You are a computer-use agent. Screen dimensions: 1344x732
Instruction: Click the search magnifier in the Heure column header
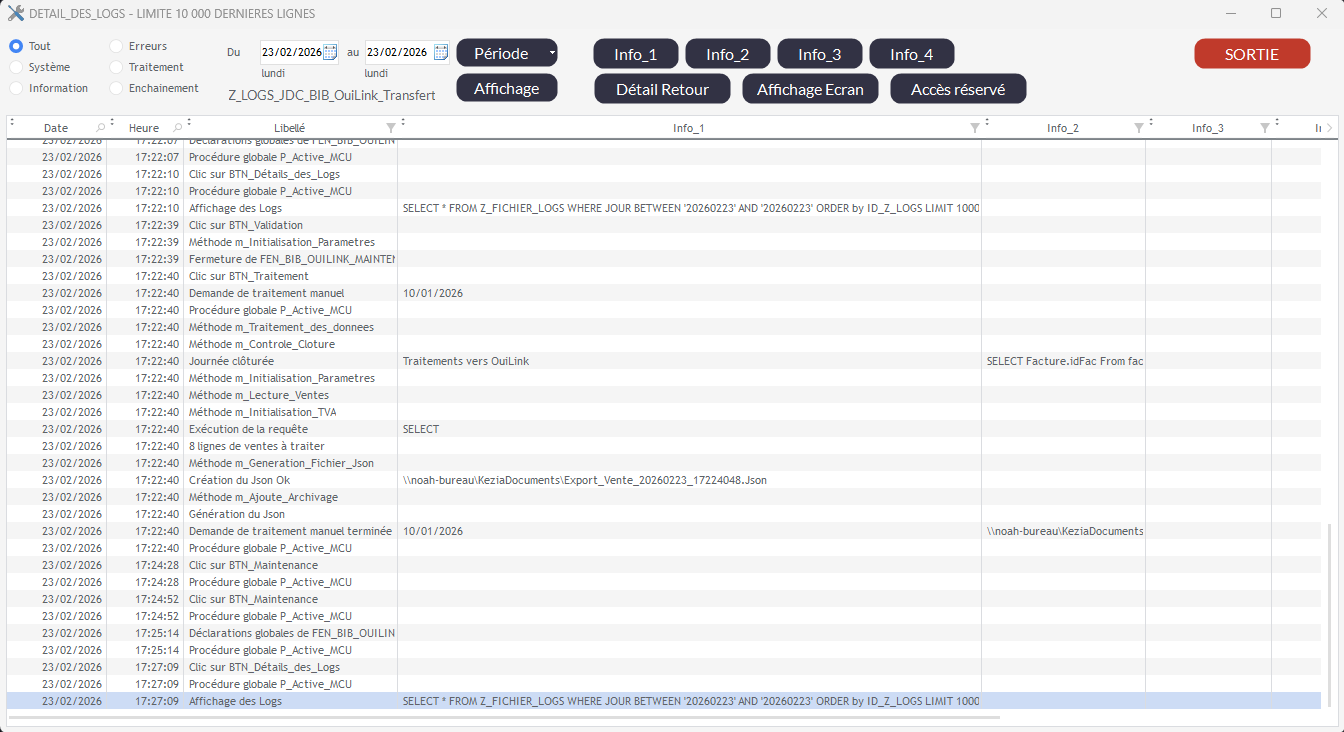pyautogui.click(x=177, y=128)
